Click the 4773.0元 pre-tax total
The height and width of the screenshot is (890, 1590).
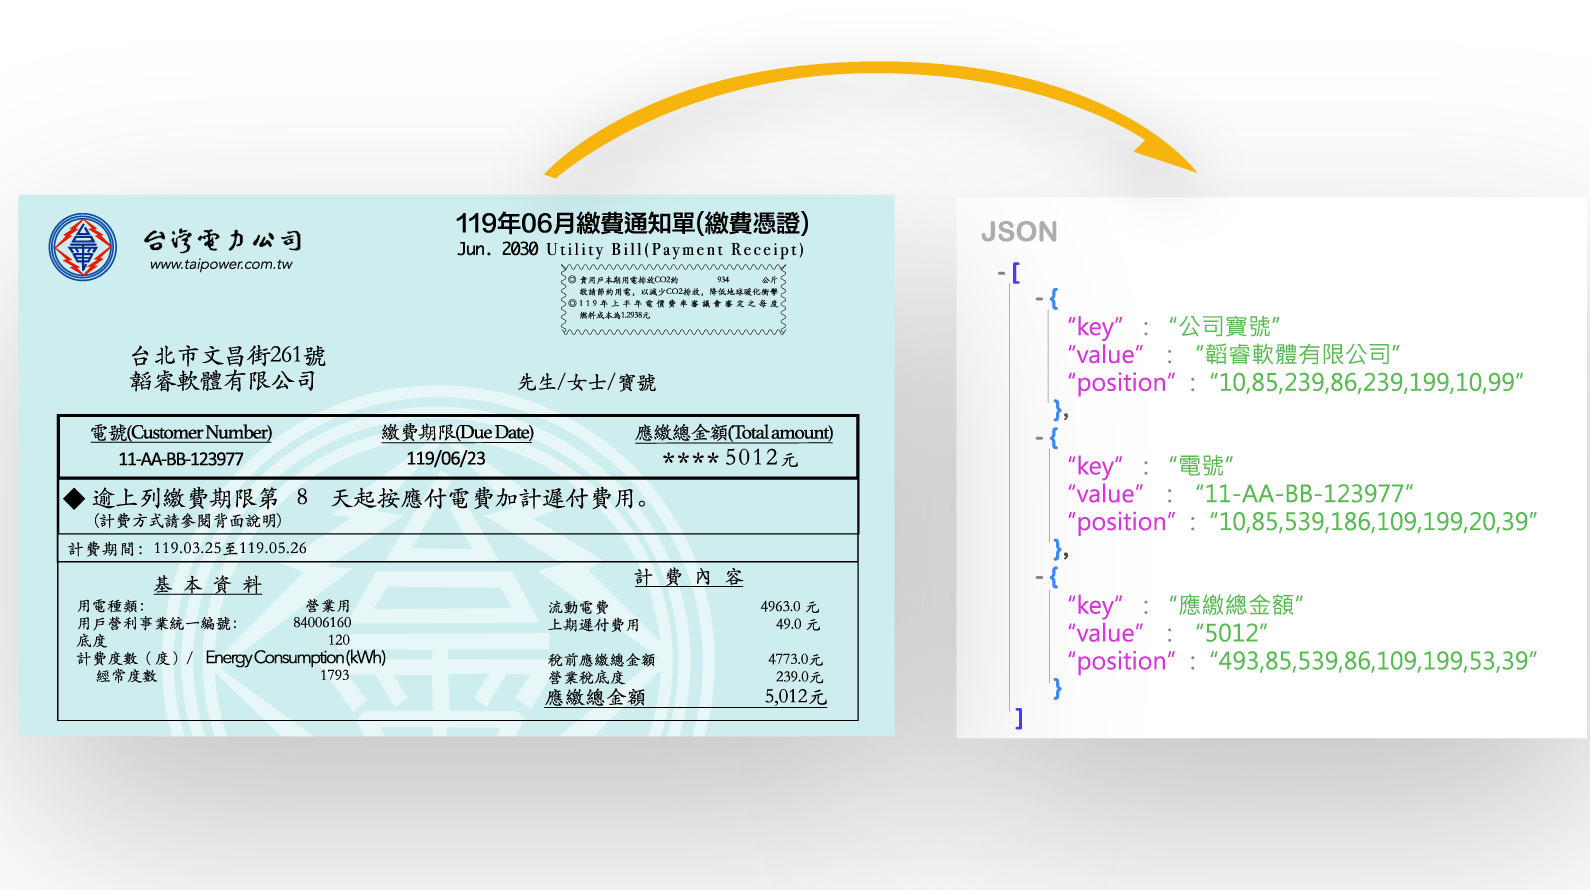point(795,659)
